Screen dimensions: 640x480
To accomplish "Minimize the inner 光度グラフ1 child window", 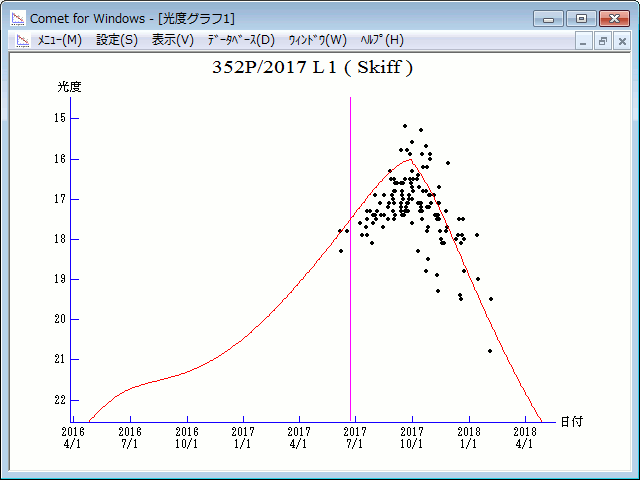I will [585, 41].
